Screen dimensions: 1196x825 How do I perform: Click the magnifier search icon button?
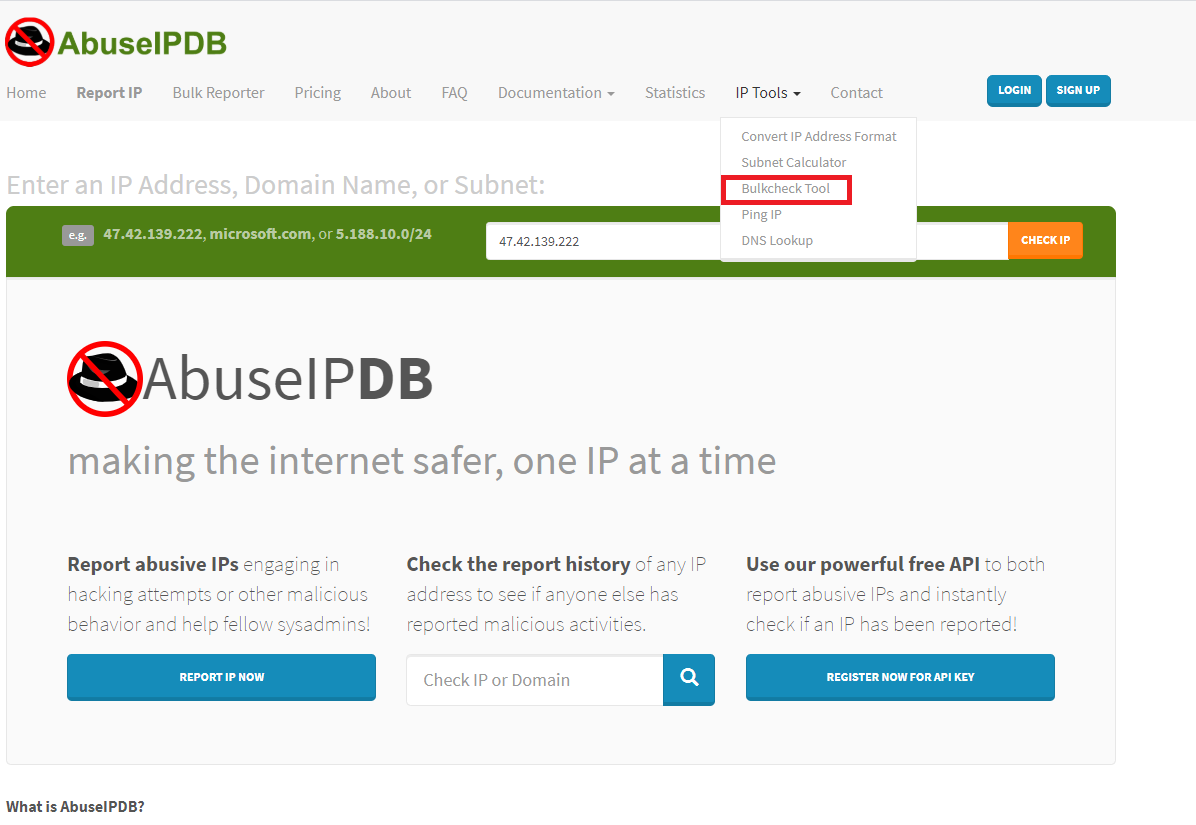[x=689, y=679]
